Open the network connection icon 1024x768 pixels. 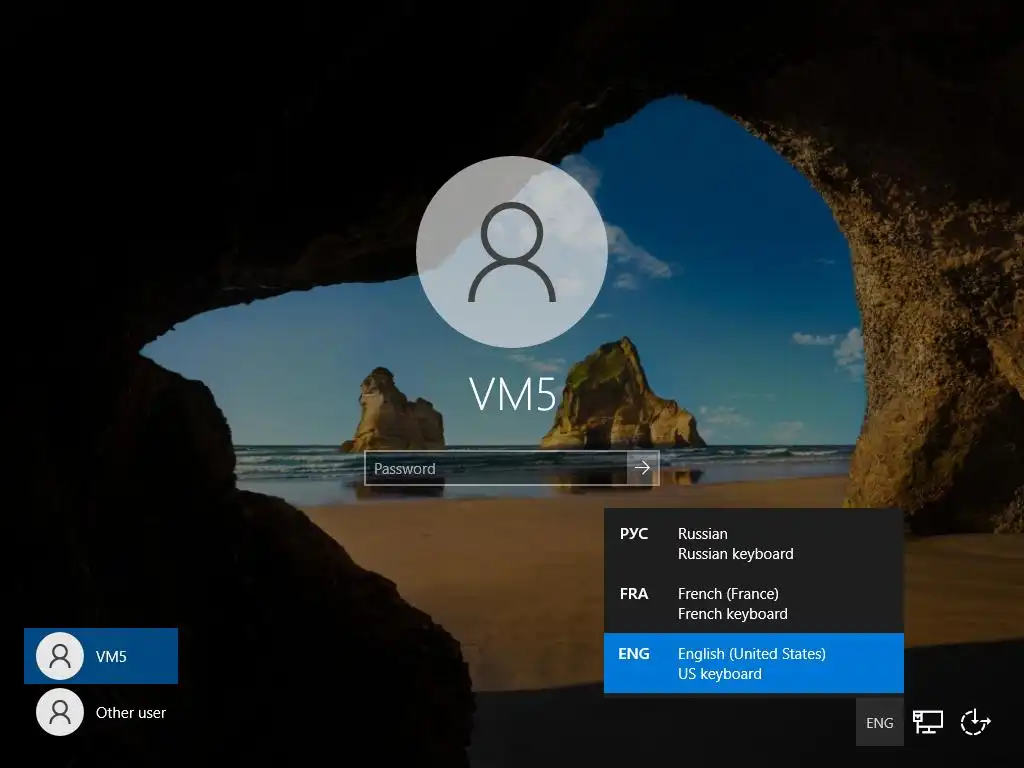point(927,722)
